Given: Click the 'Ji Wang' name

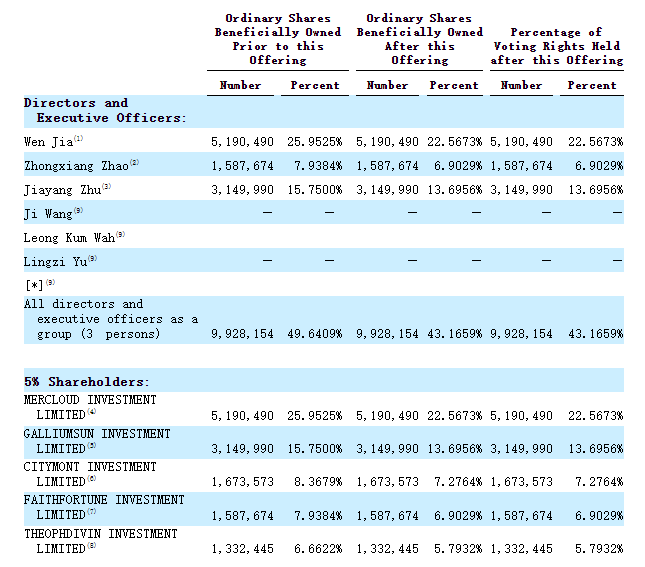Looking at the screenshot, I should click(48, 214).
